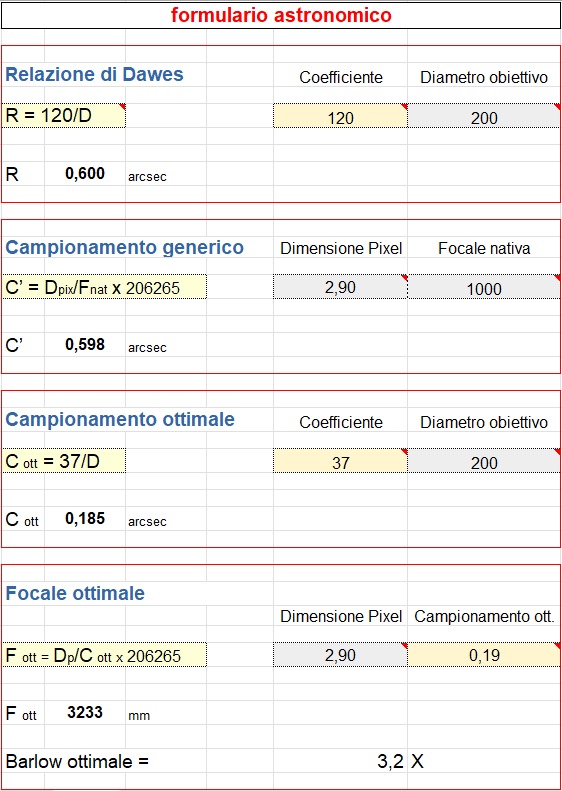Click the Dimensione Pixel cell under Focale ottimale
The width and height of the screenshot is (562, 791).
(341, 655)
